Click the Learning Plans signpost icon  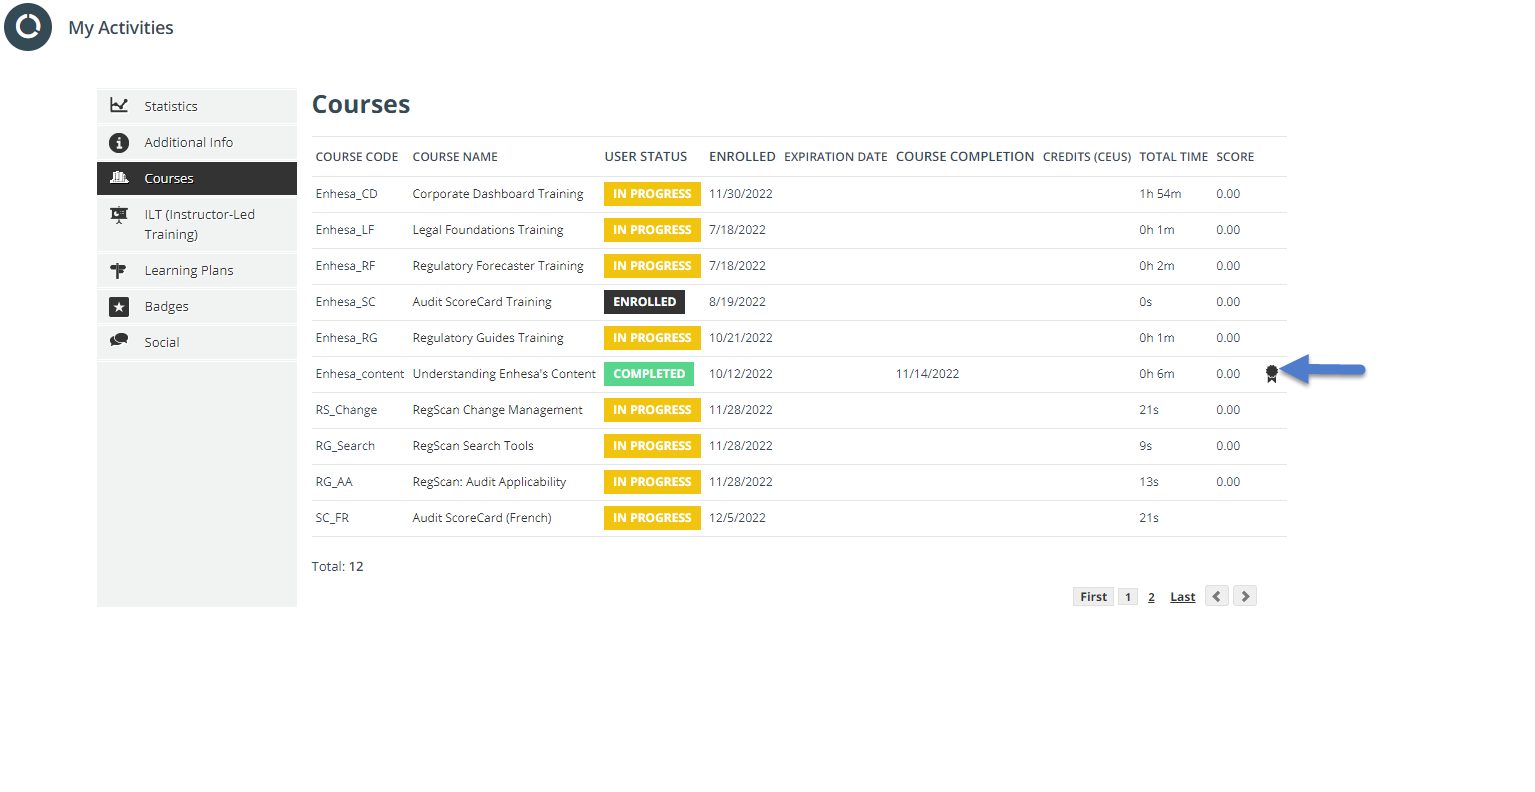click(119, 270)
